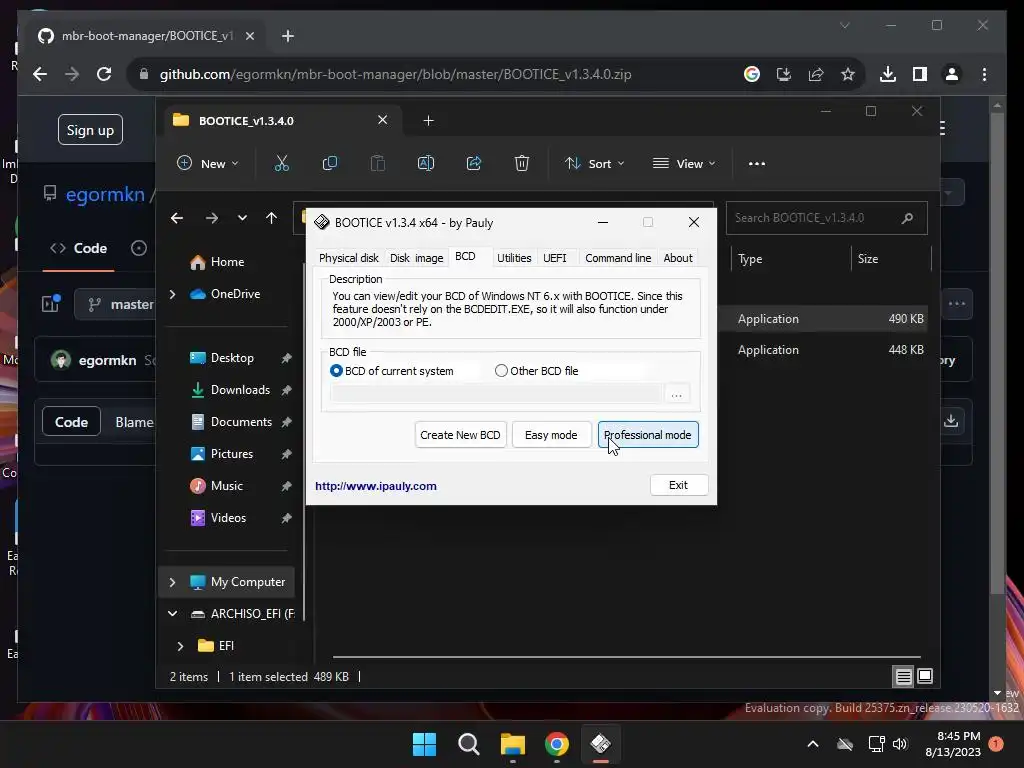Exit the BOOTICE dialog

pyautogui.click(x=679, y=485)
